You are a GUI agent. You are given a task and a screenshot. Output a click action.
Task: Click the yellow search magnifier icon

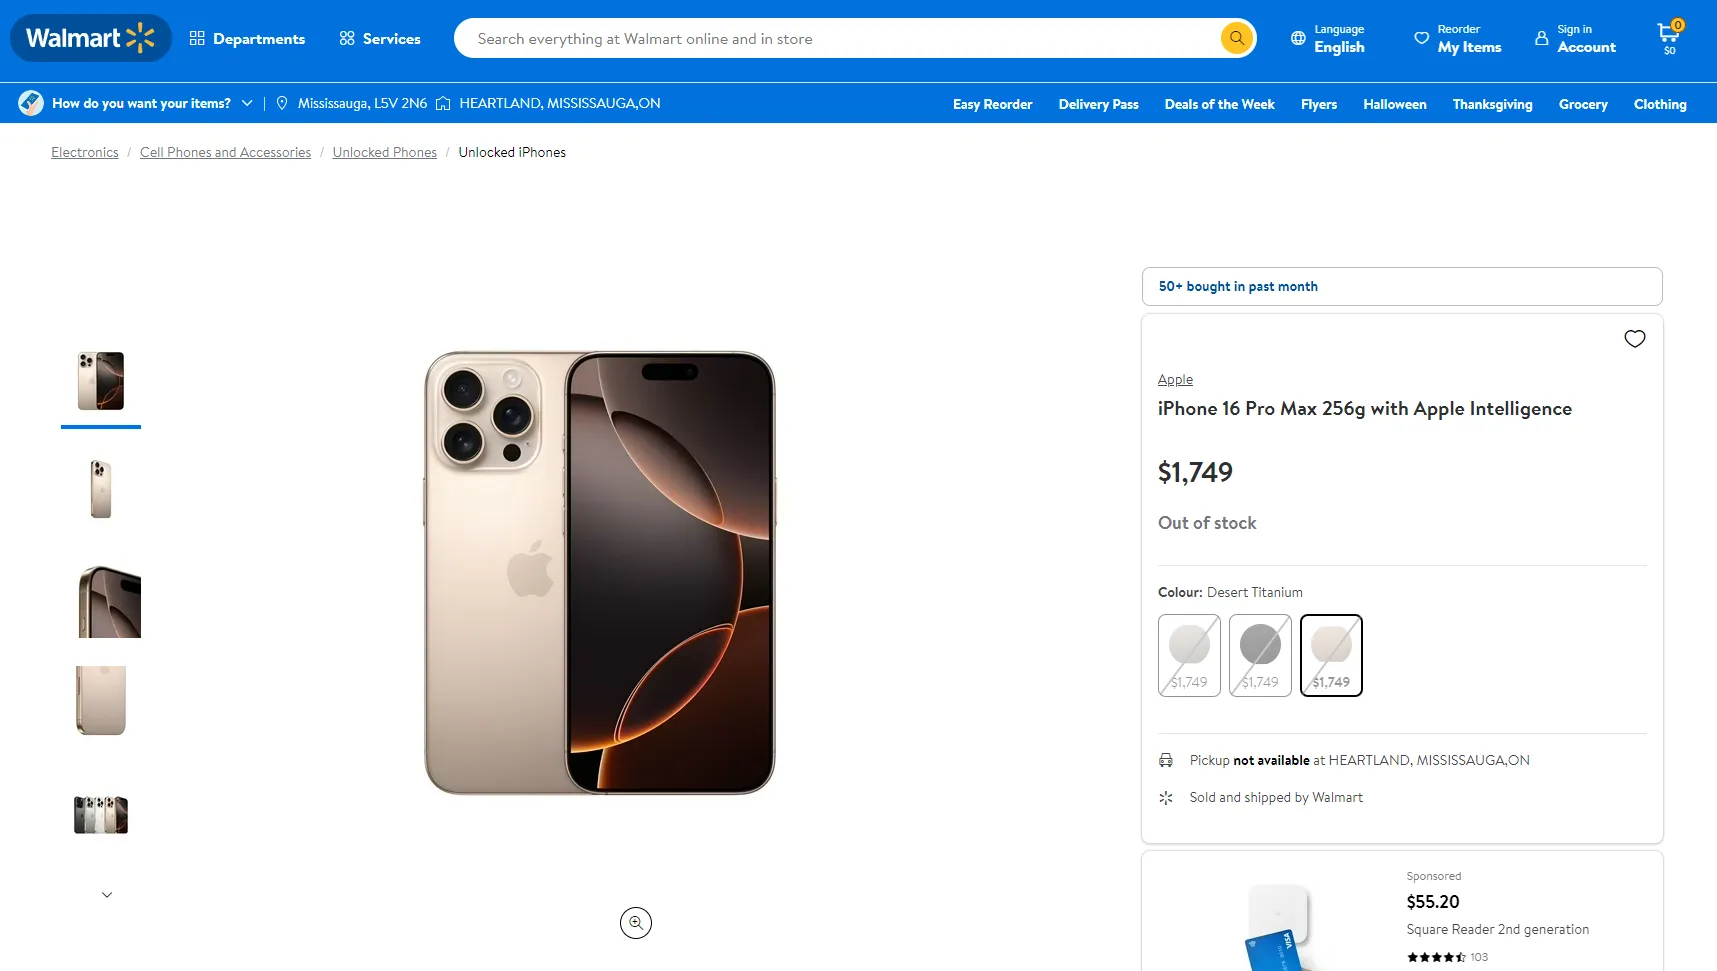point(1237,39)
